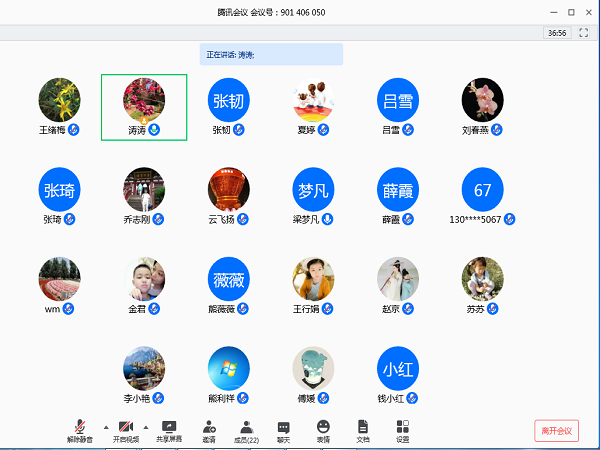Select 王绪梅's yellow flower avatar
The image size is (600, 450).
pos(59,100)
